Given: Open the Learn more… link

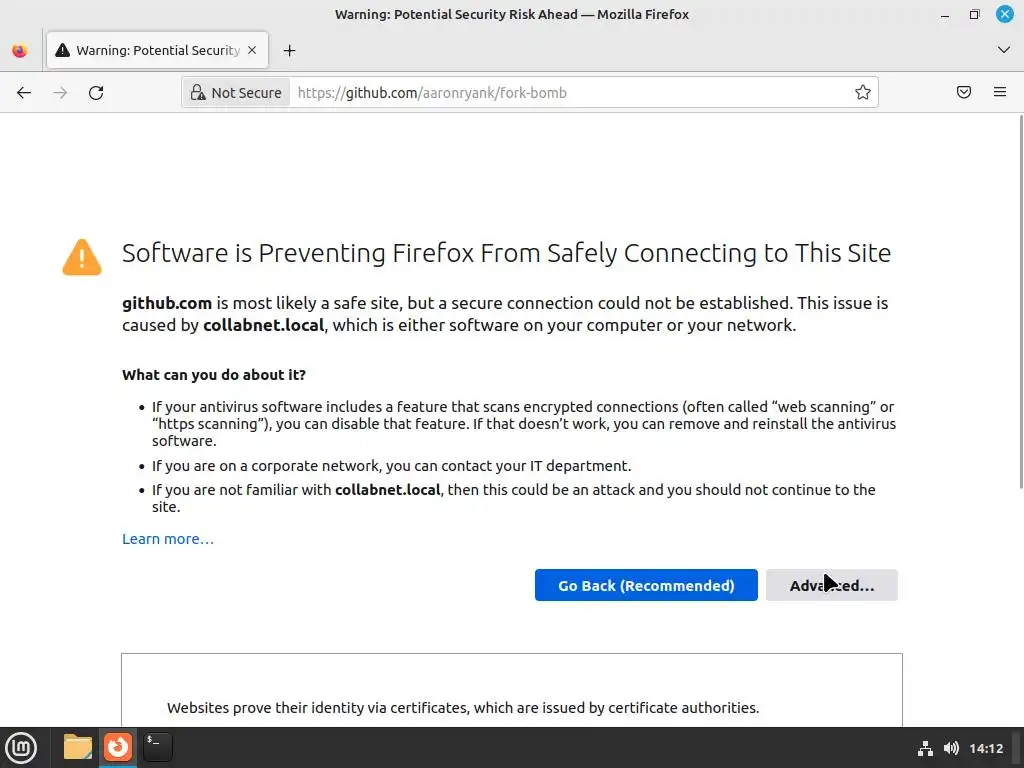Looking at the screenshot, I should tap(168, 539).
